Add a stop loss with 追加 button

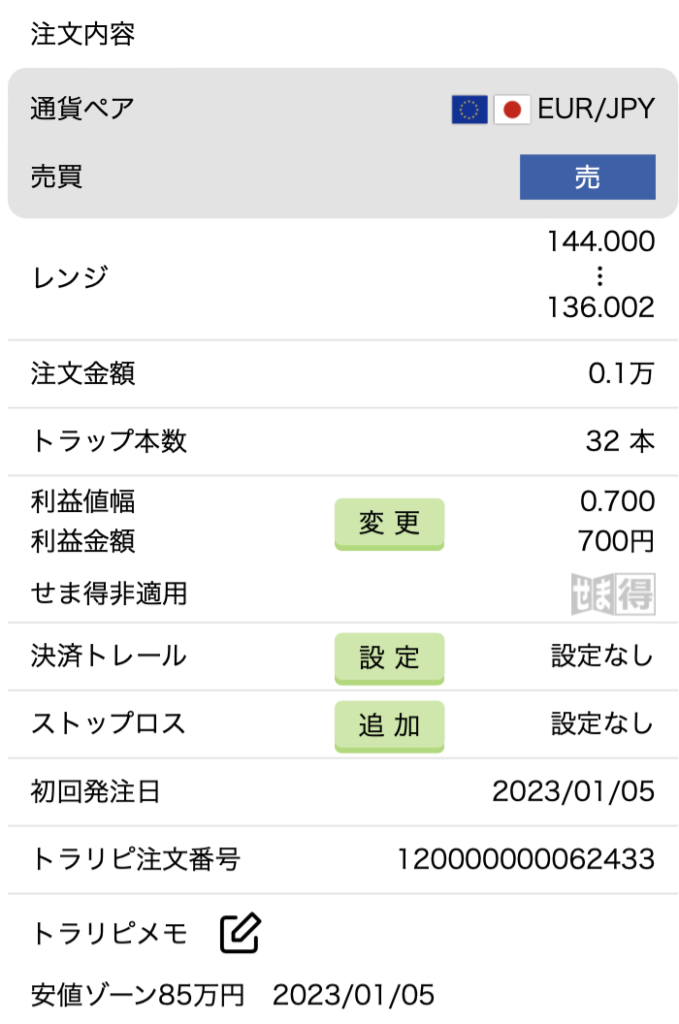(389, 726)
